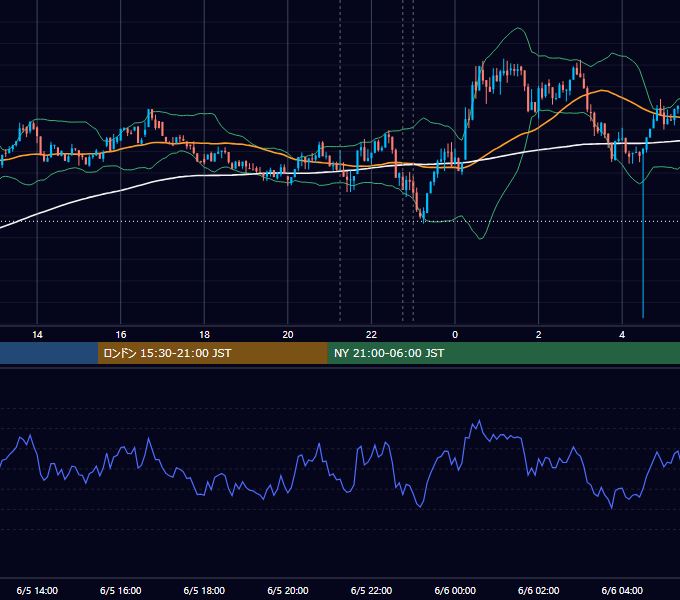Click the 6/5 20:00 date label
This screenshot has height=600, width=680.
[x=288, y=590]
